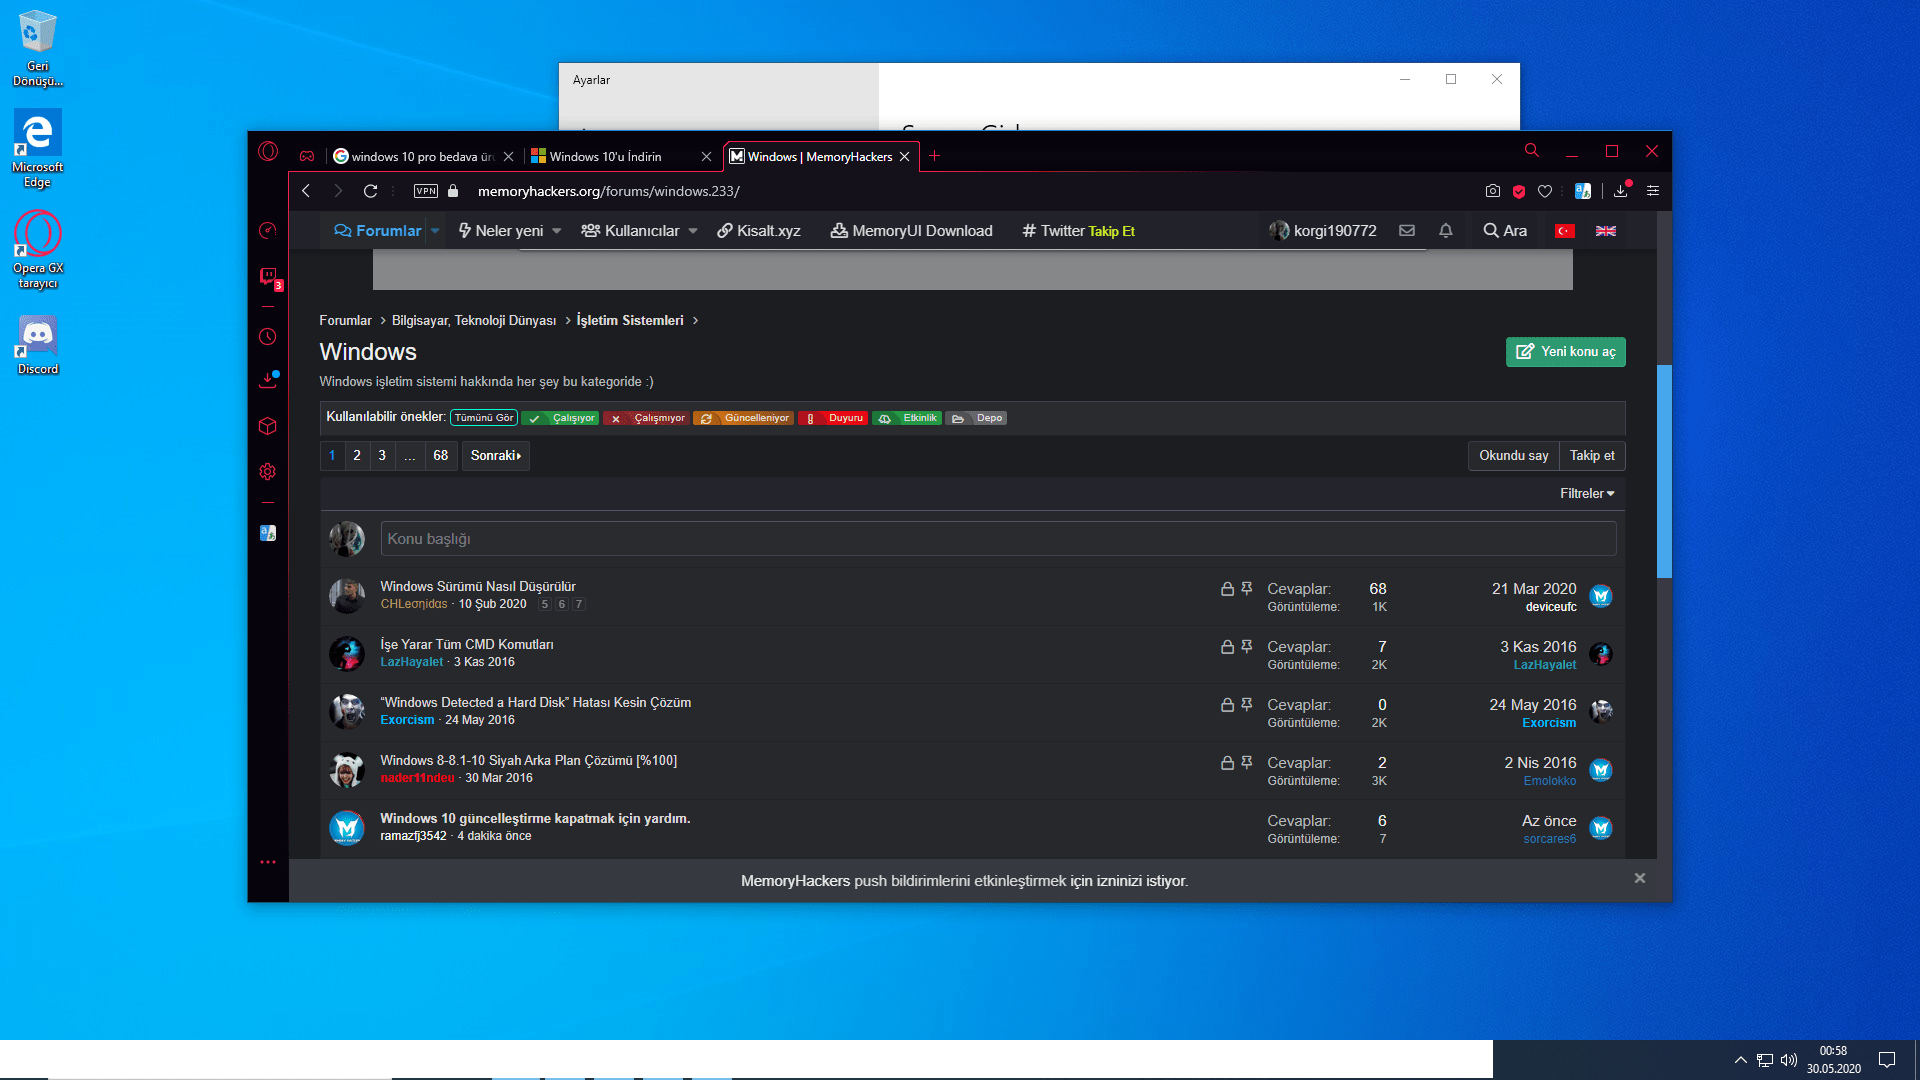Search open tabs with the magnifier icon
This screenshot has width=1920, height=1080.
coord(1531,151)
